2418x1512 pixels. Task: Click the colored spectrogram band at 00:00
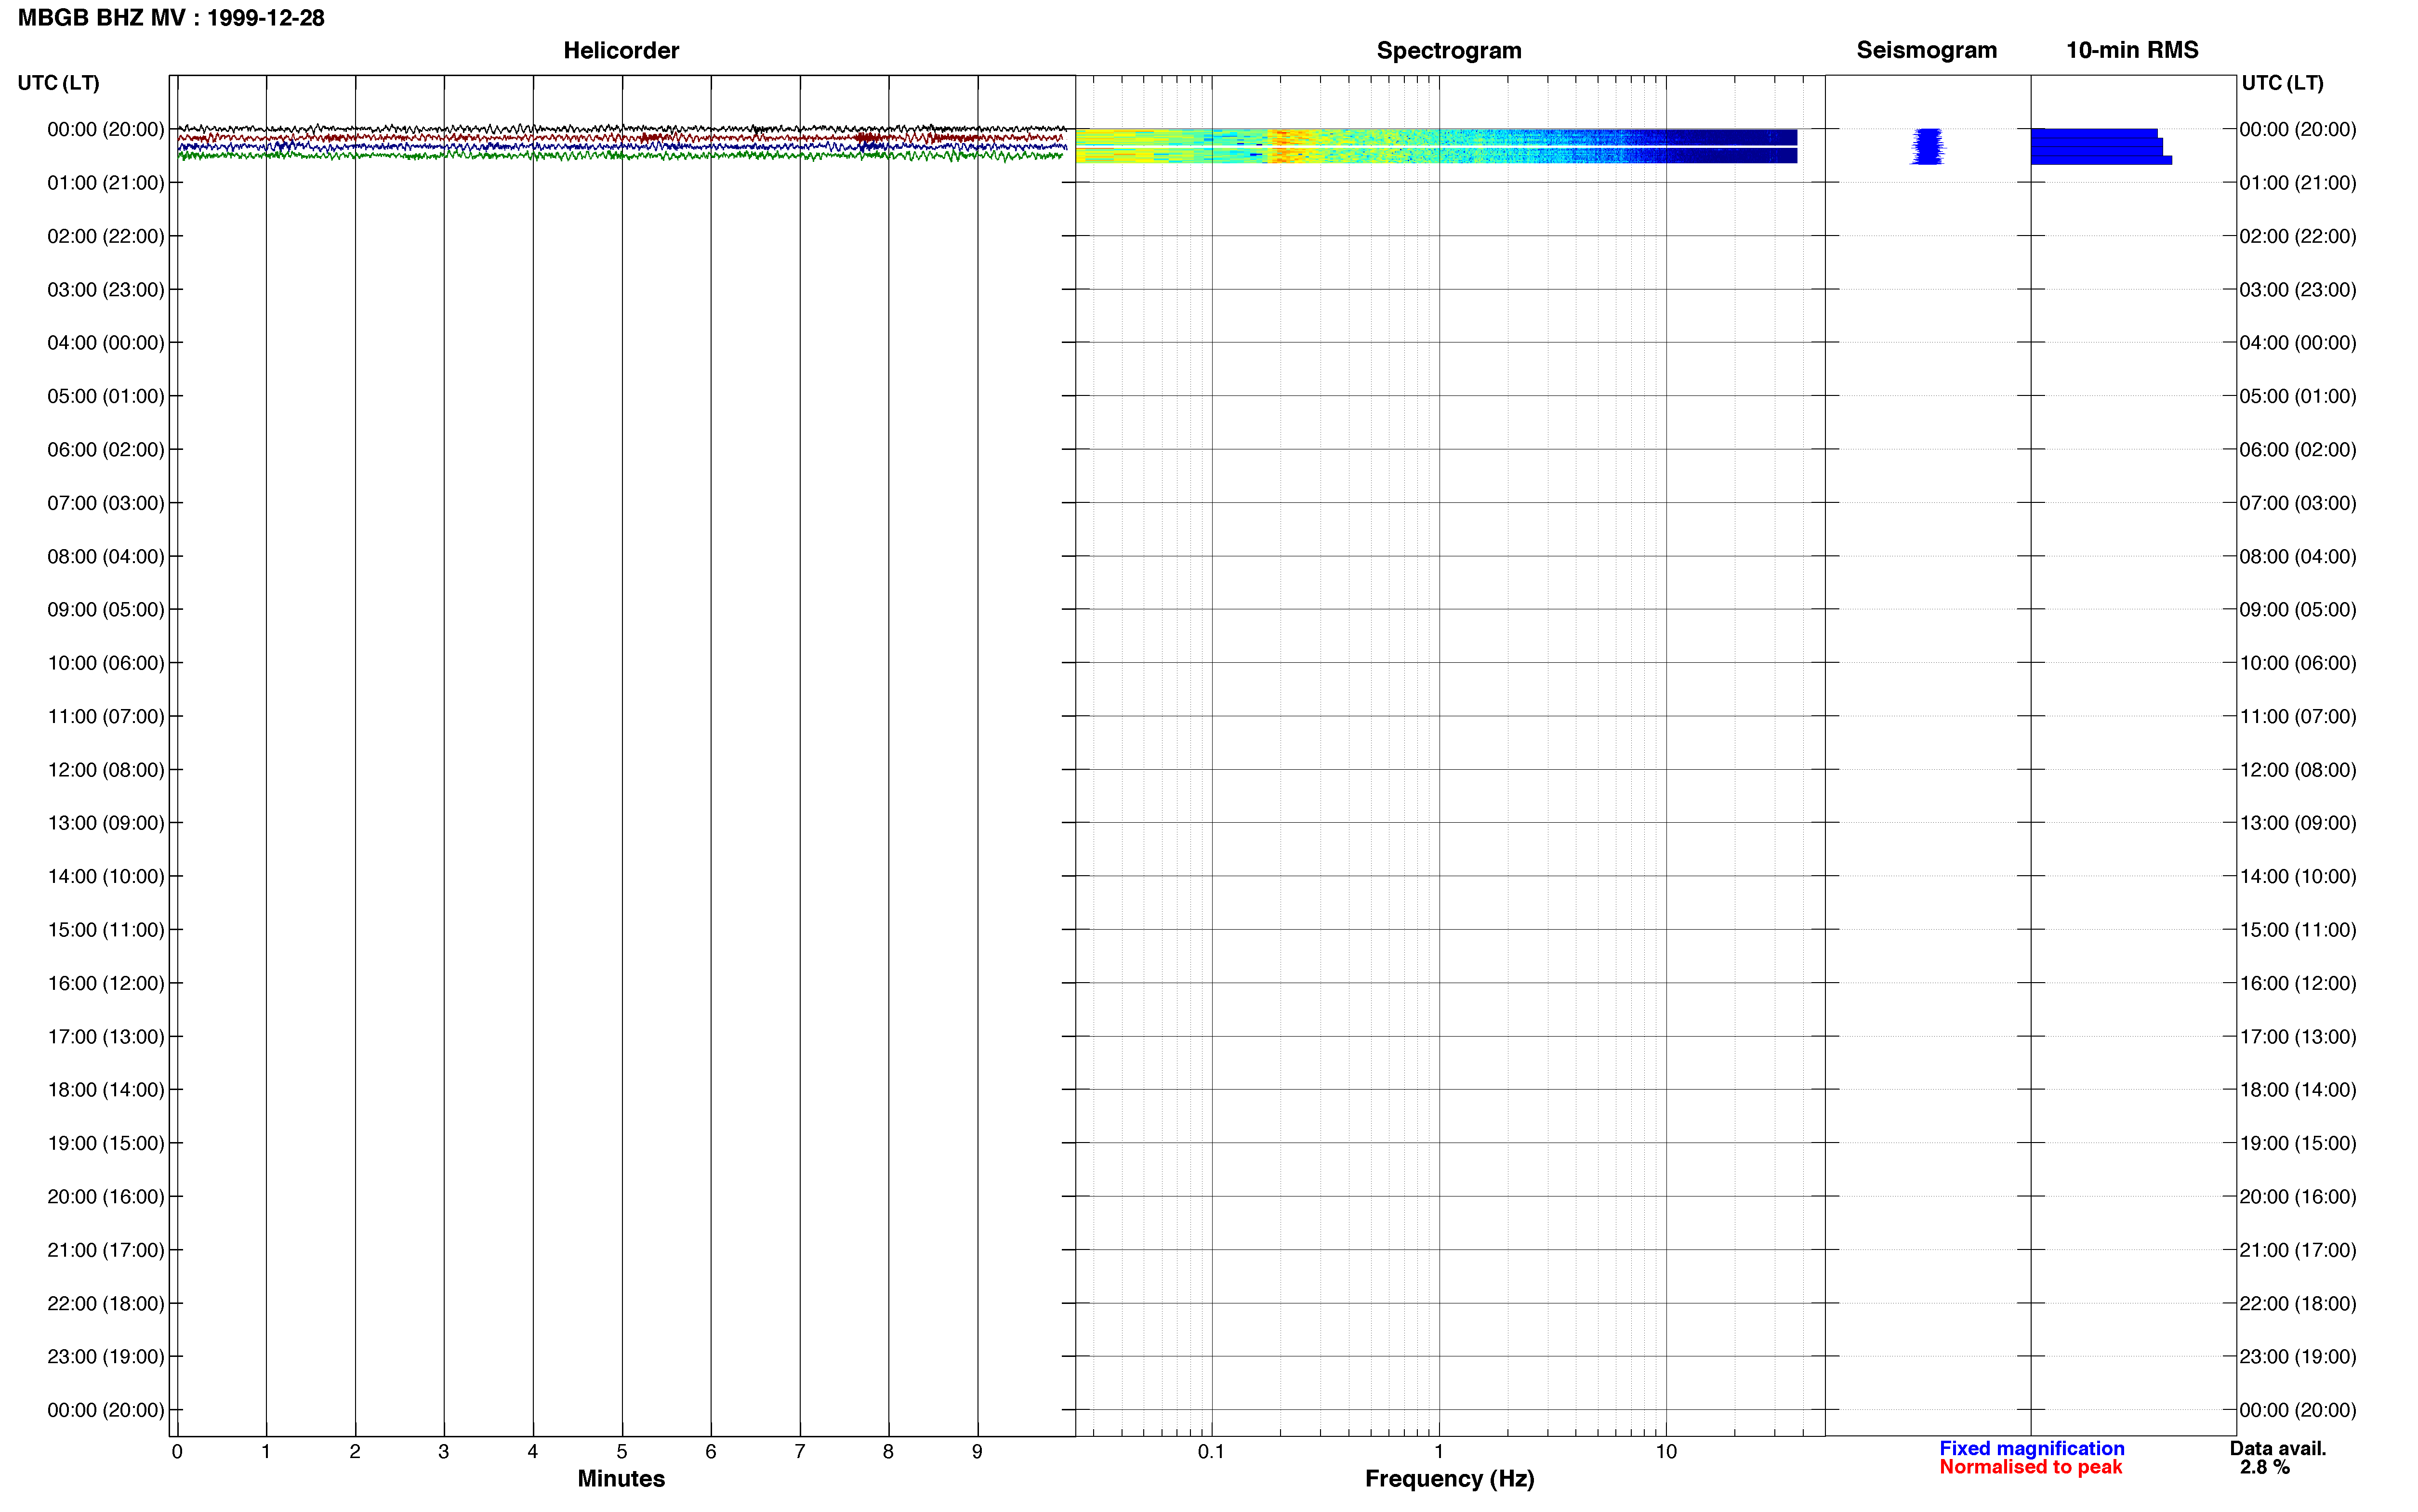pos(1436,146)
